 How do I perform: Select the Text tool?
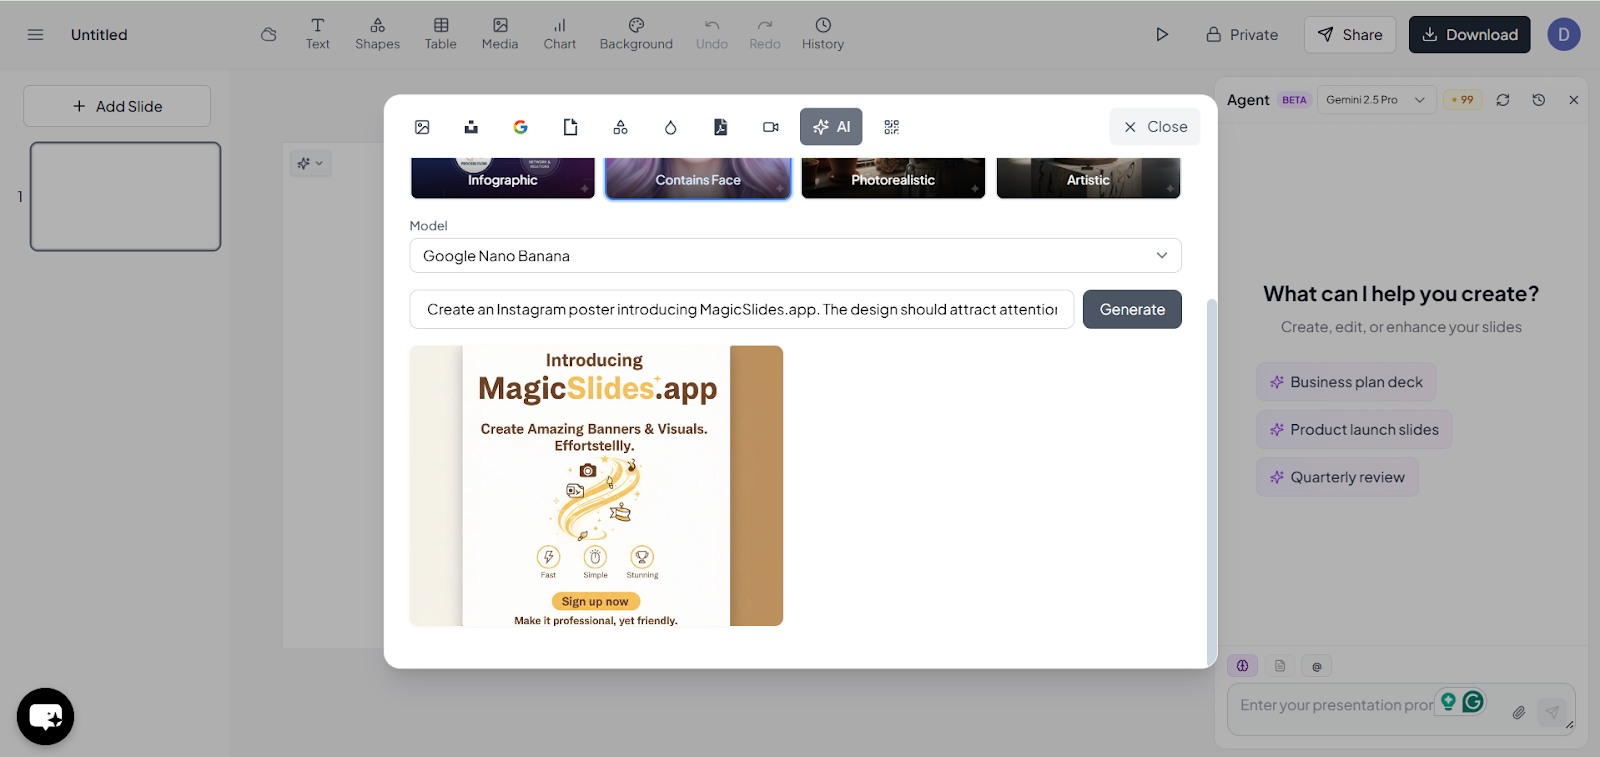click(x=318, y=34)
